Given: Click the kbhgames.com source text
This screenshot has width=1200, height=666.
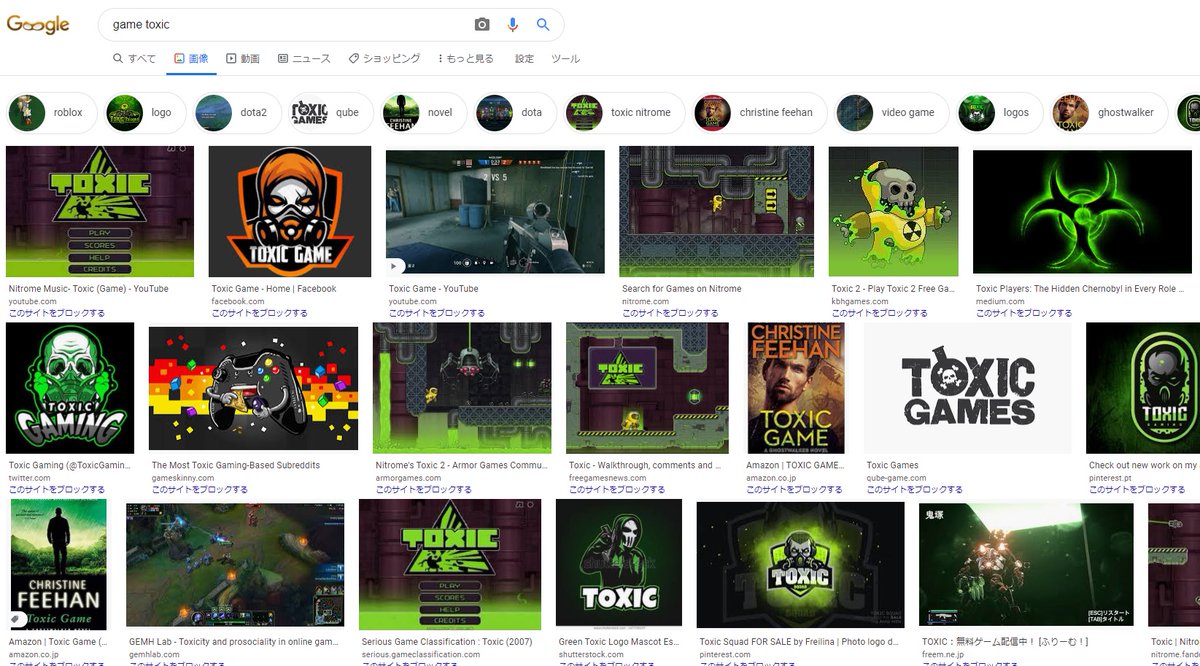Looking at the screenshot, I should coord(859,301).
